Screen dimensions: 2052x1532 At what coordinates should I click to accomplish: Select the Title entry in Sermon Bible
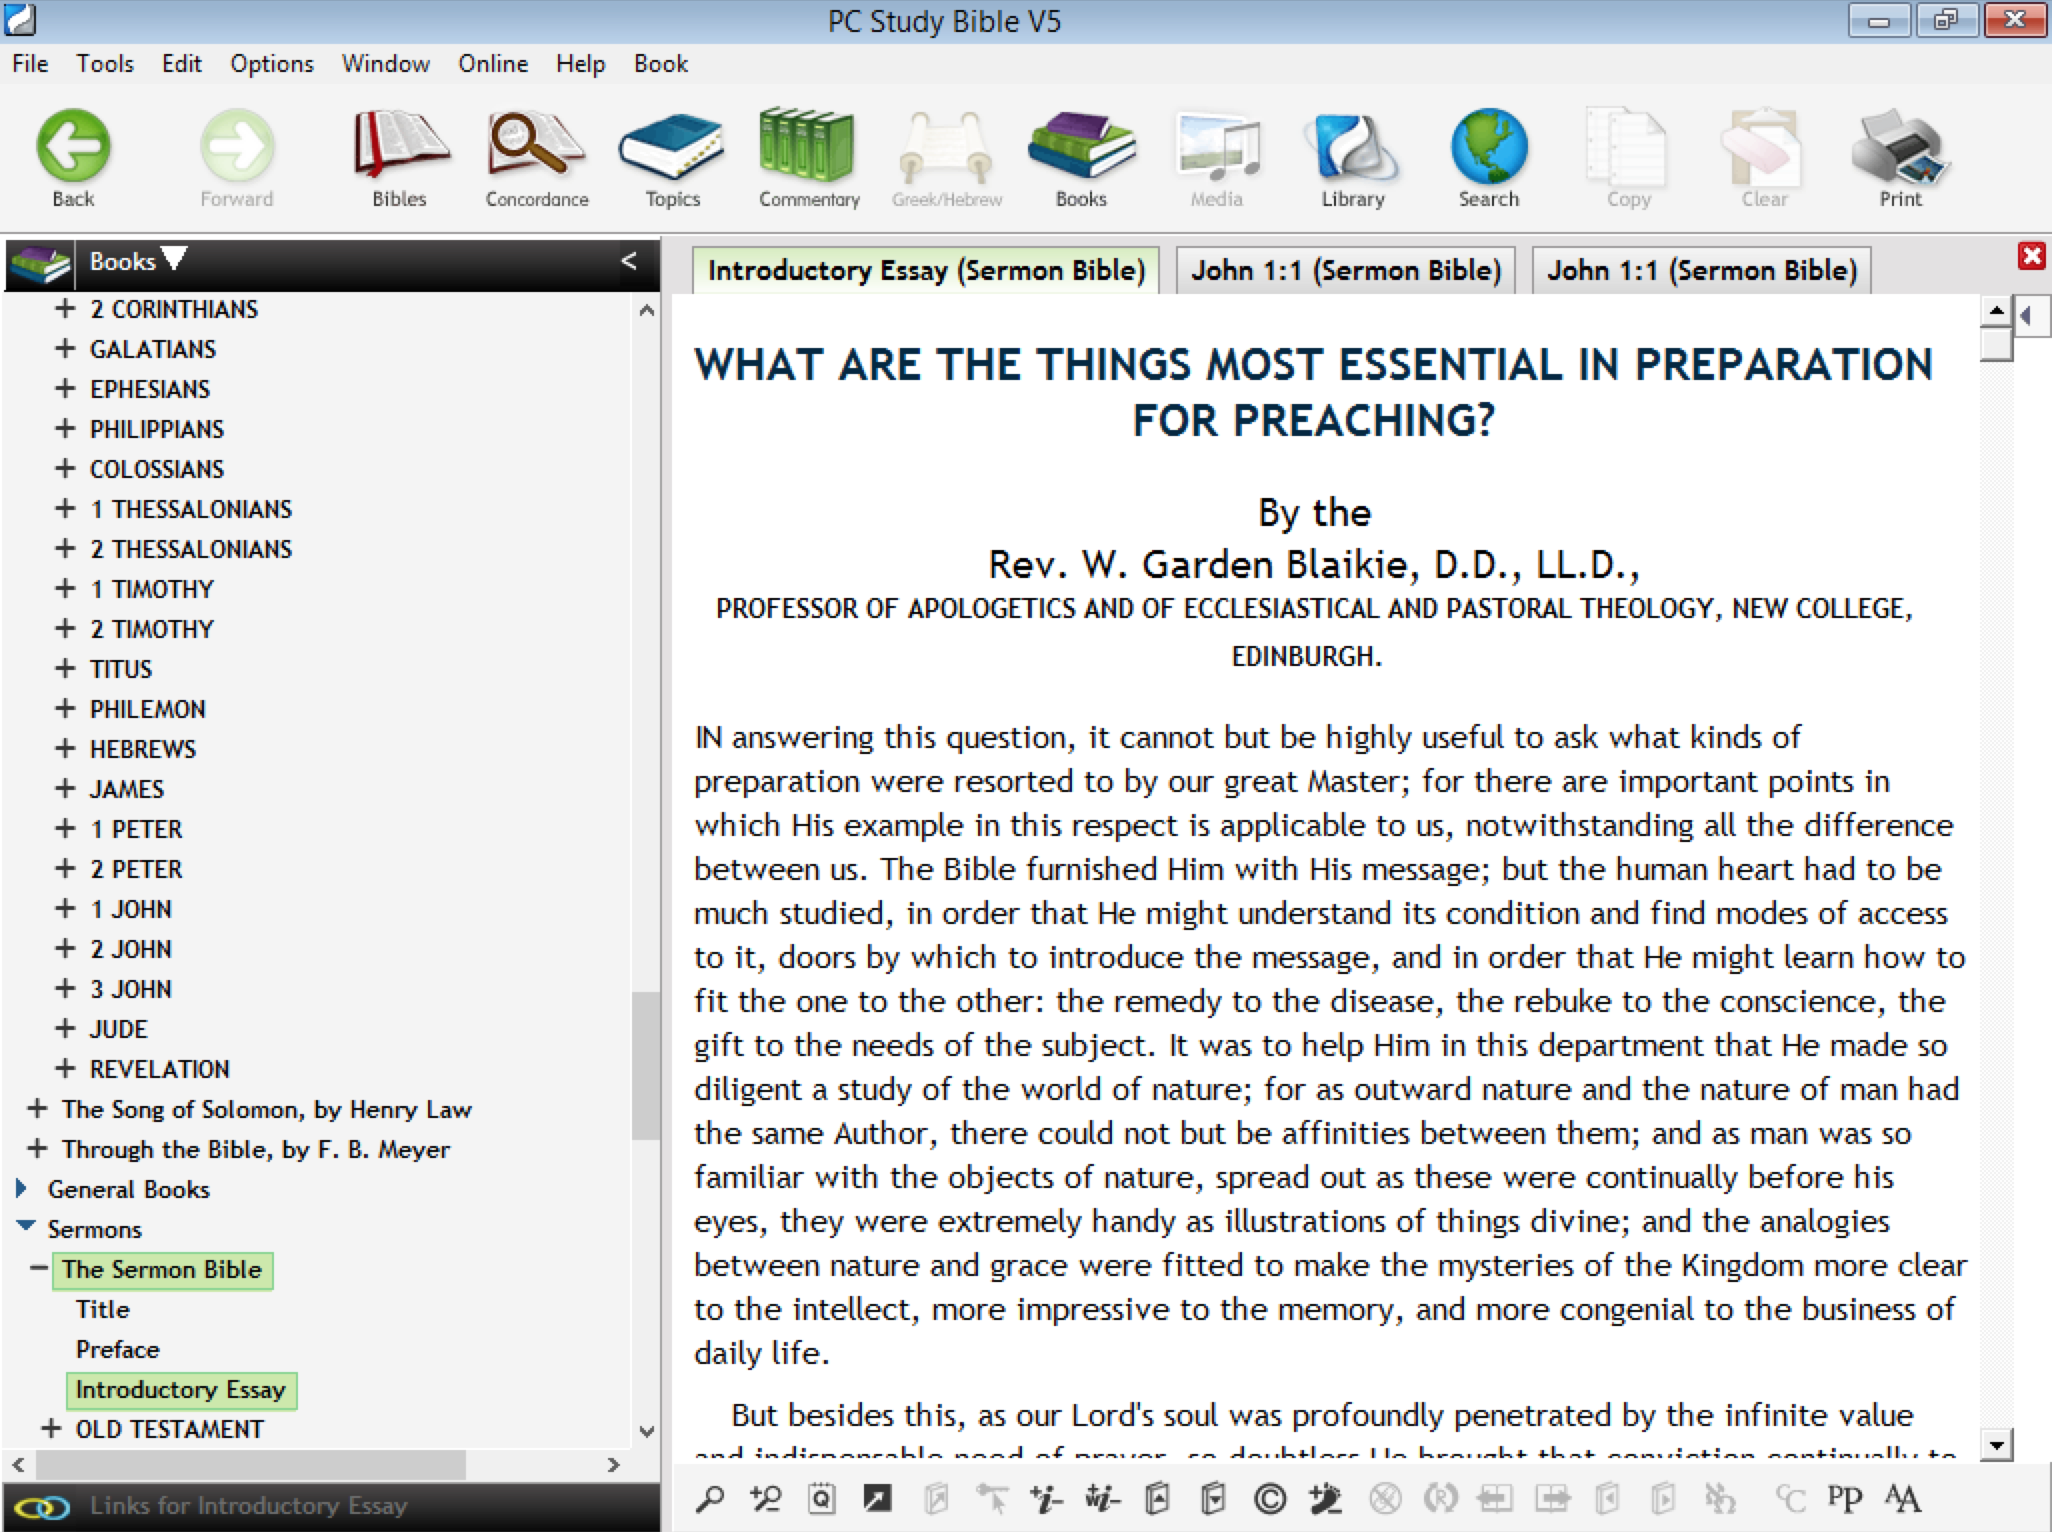pos(103,1309)
